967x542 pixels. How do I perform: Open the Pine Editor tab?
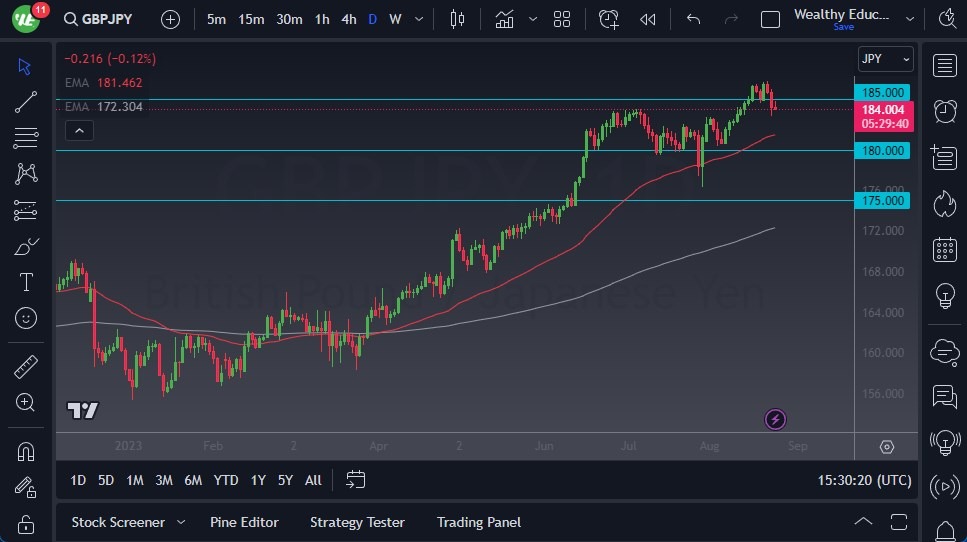tap(244, 522)
